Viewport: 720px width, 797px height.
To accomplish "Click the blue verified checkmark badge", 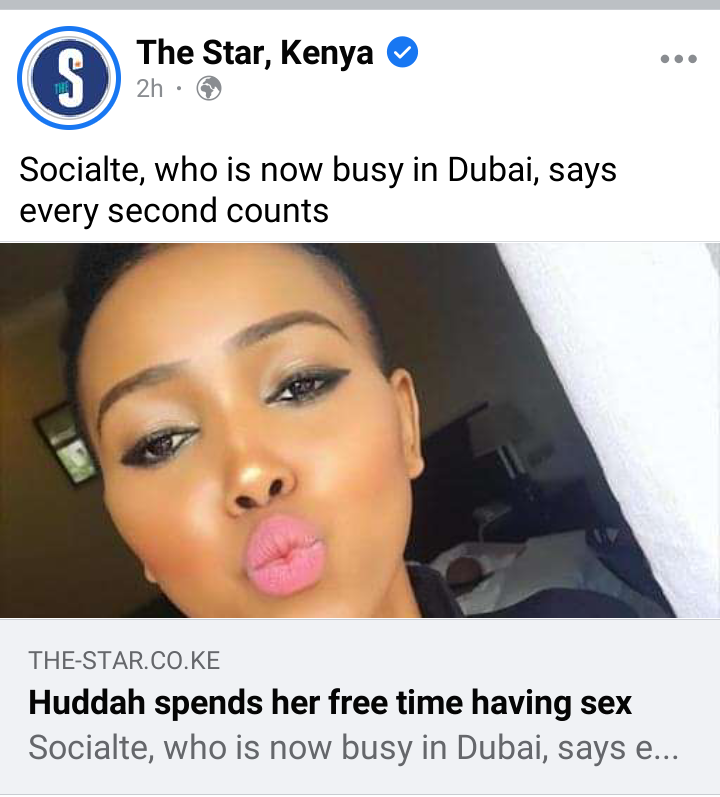I will click(x=402, y=52).
